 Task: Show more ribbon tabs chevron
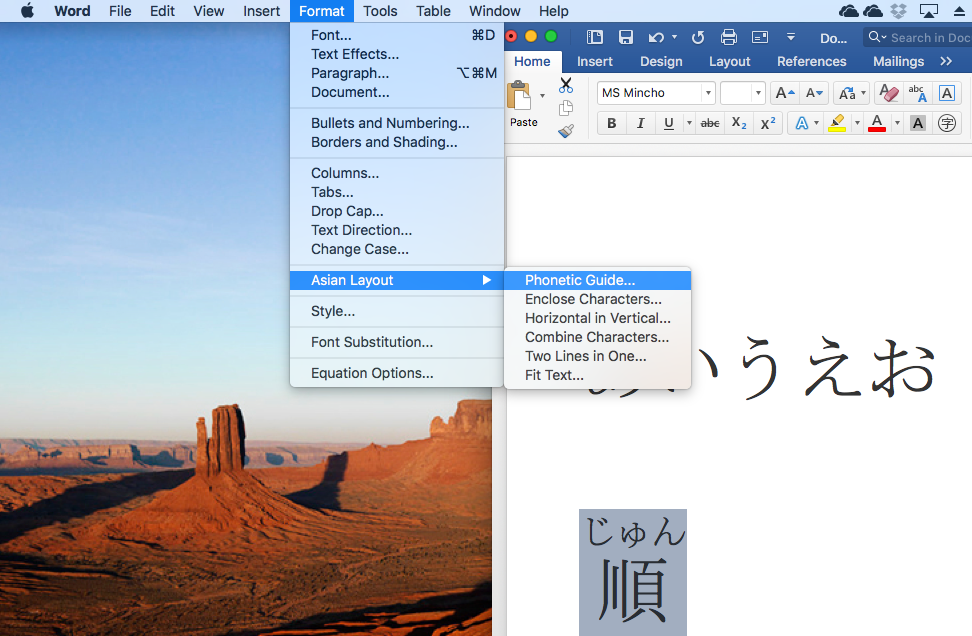[x=945, y=61]
